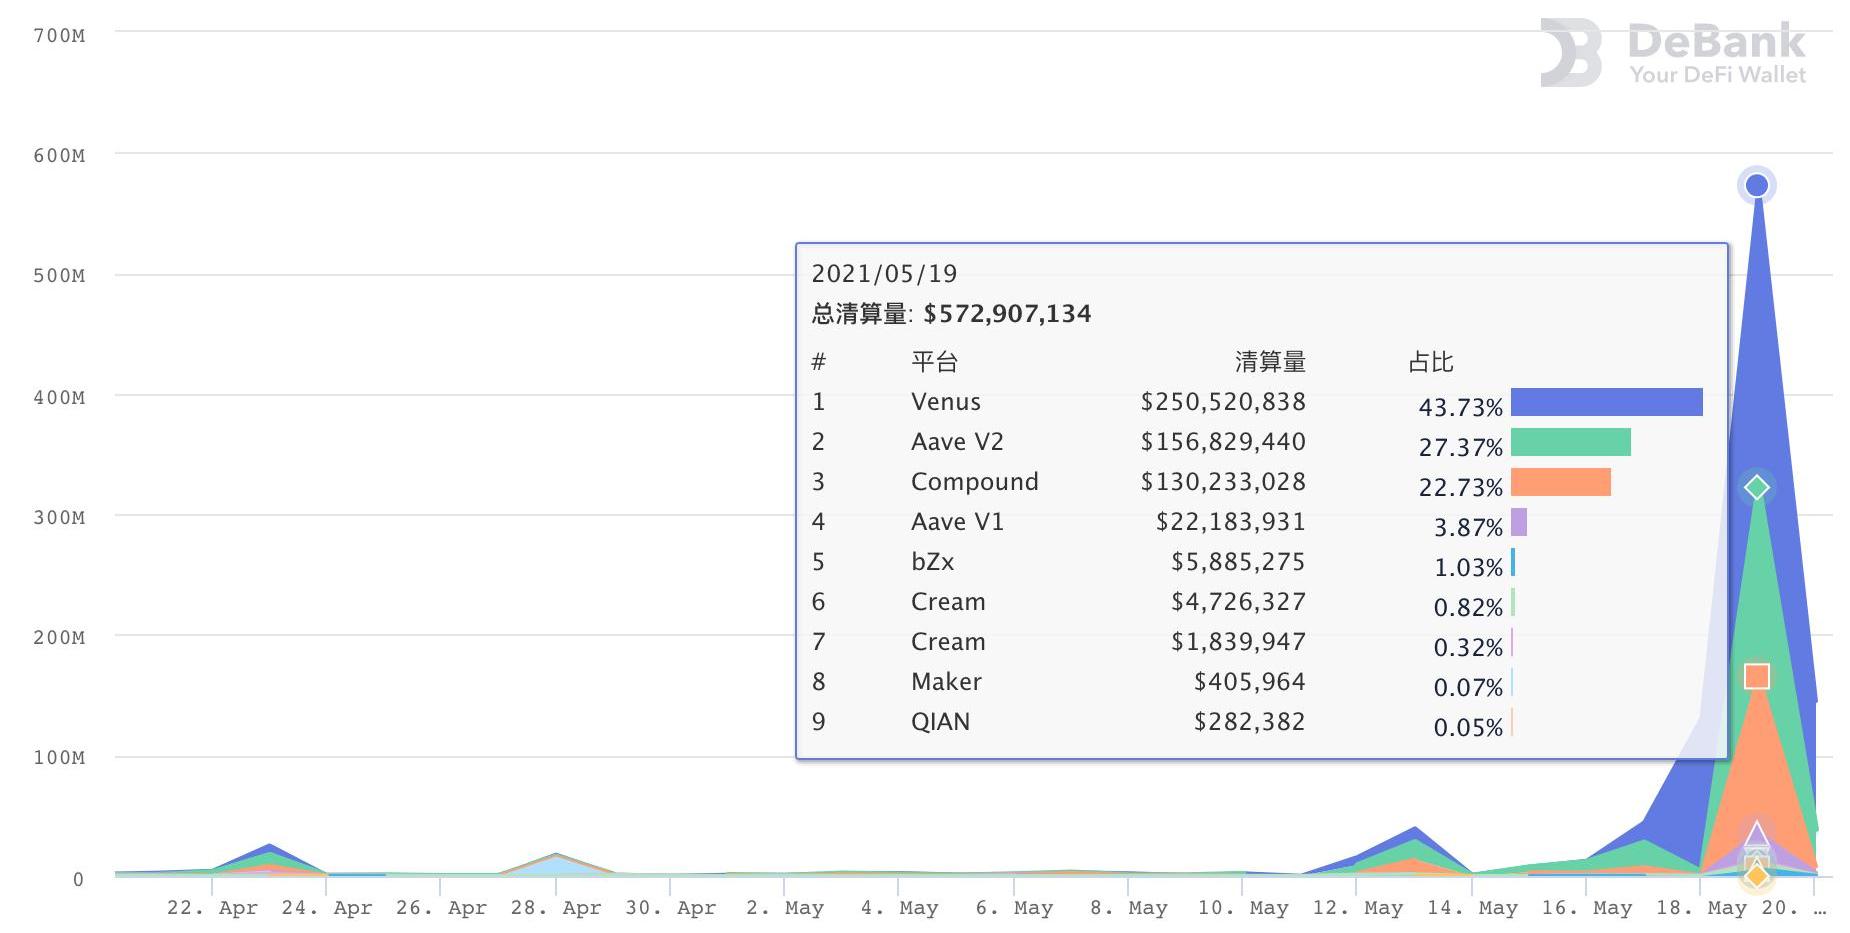Click the yellow diamond marker on the baseline
This screenshot has width=1850, height=933.
coord(1757,876)
